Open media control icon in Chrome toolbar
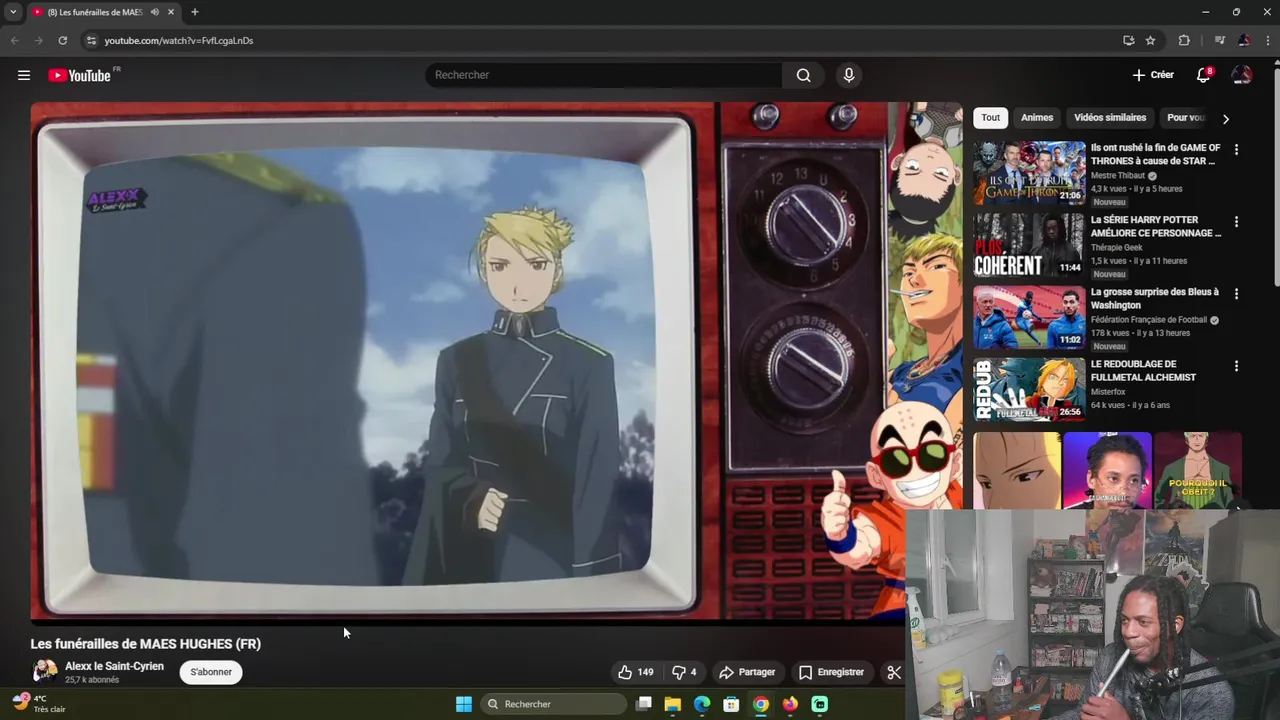 tap(1219, 40)
